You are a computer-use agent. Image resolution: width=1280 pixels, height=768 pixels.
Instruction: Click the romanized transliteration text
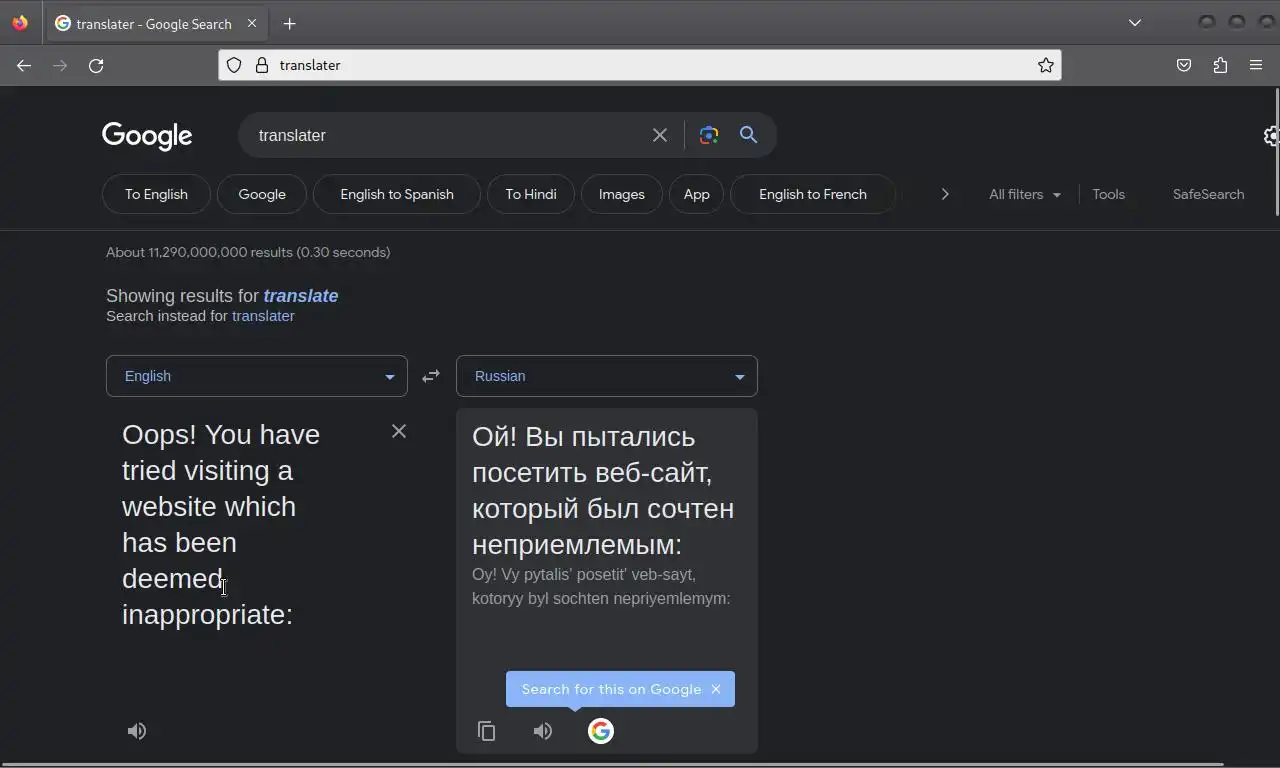(601, 586)
